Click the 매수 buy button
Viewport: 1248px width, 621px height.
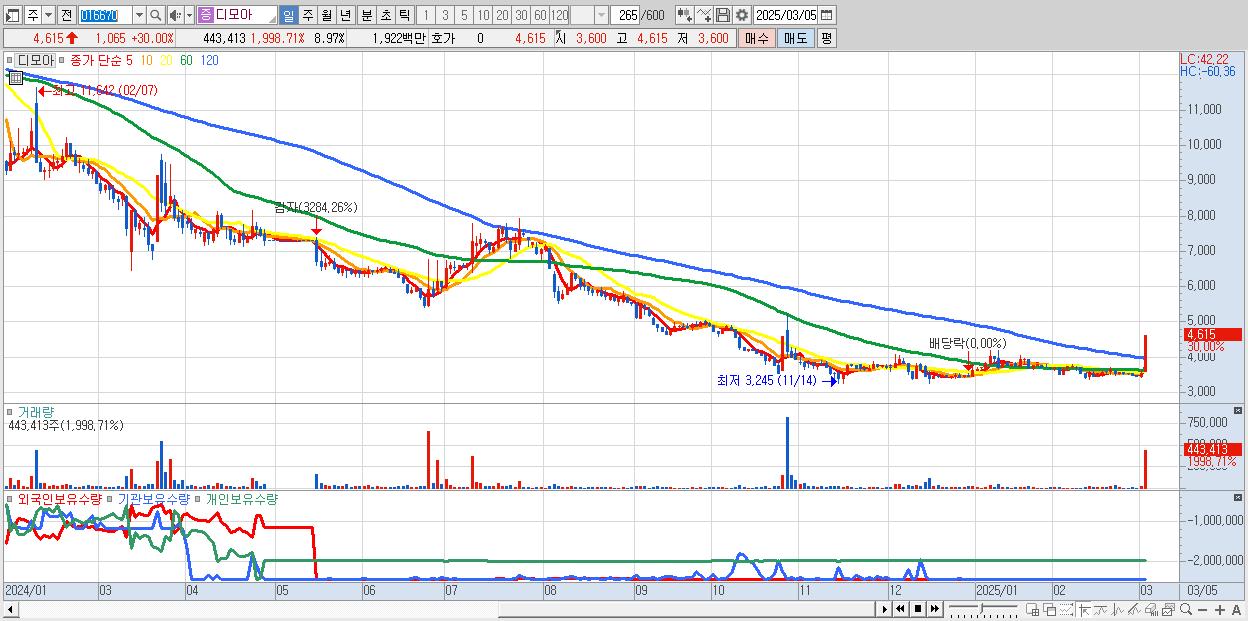point(757,38)
